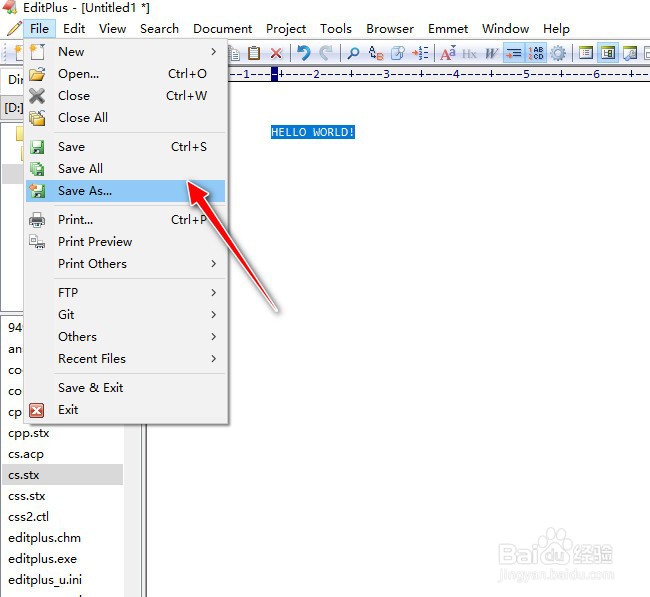The height and width of the screenshot is (597, 650).
Task: Click the red Exit icon
Action: [36, 410]
